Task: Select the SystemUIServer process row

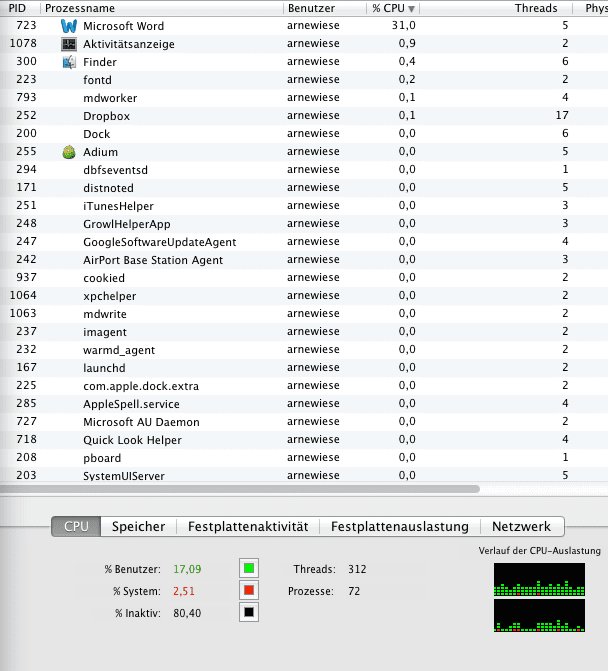Action: click(x=304, y=475)
